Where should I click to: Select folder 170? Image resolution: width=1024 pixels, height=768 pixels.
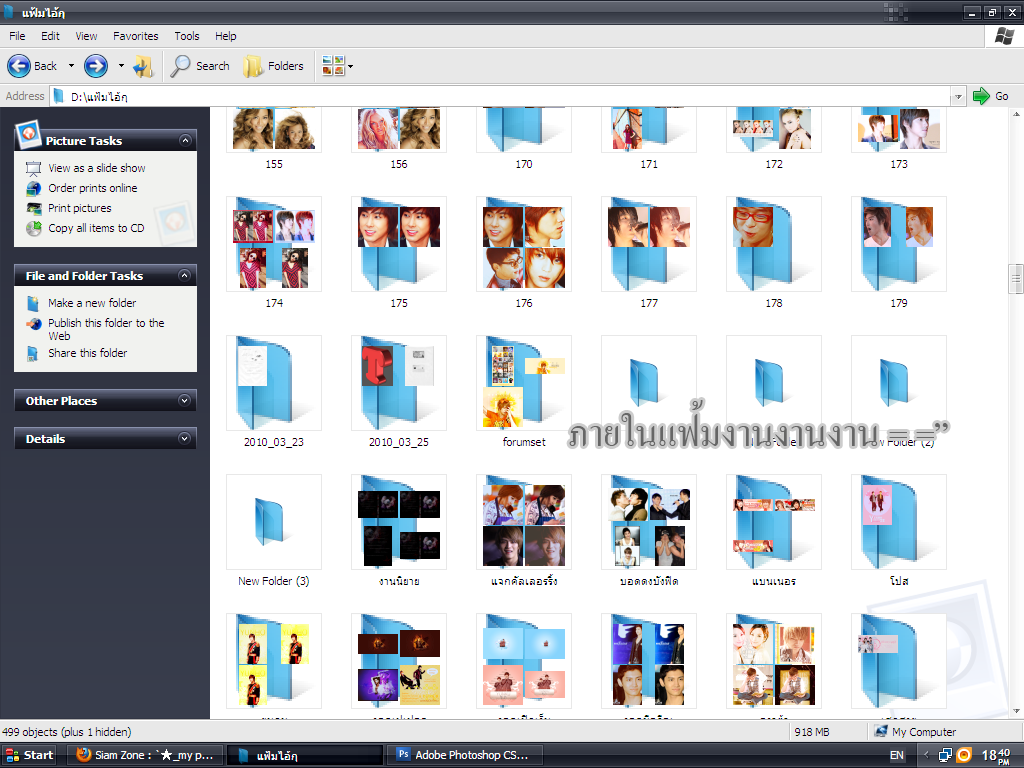point(524,137)
